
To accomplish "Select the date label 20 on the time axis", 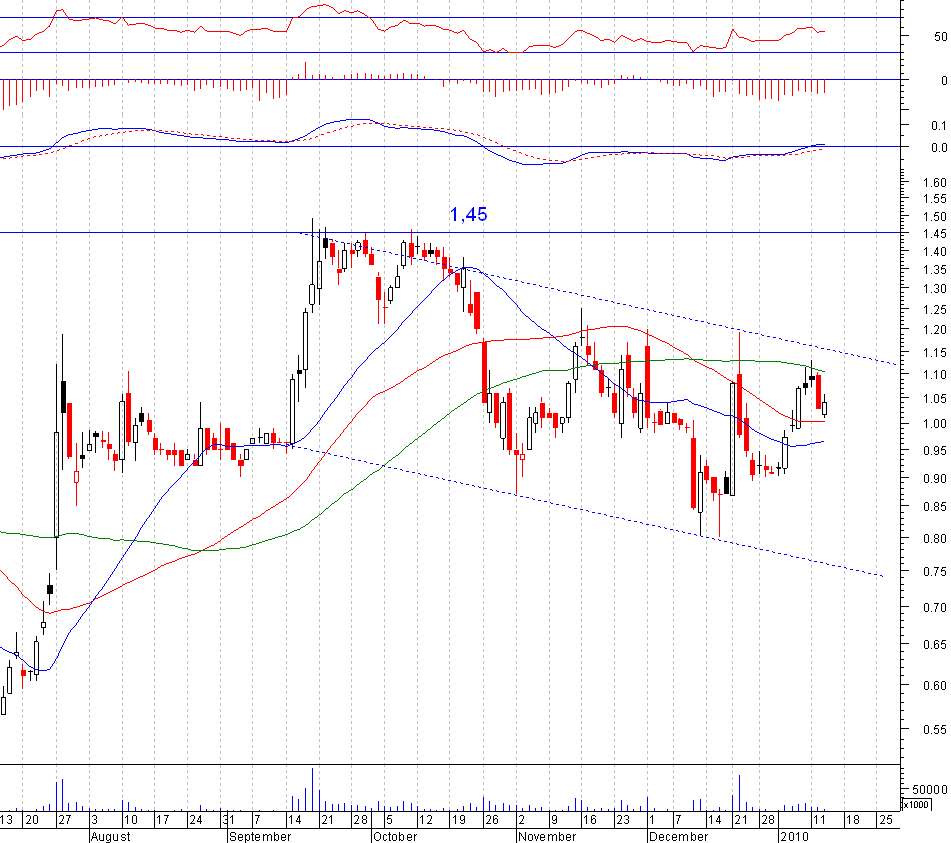I will 32,820.
